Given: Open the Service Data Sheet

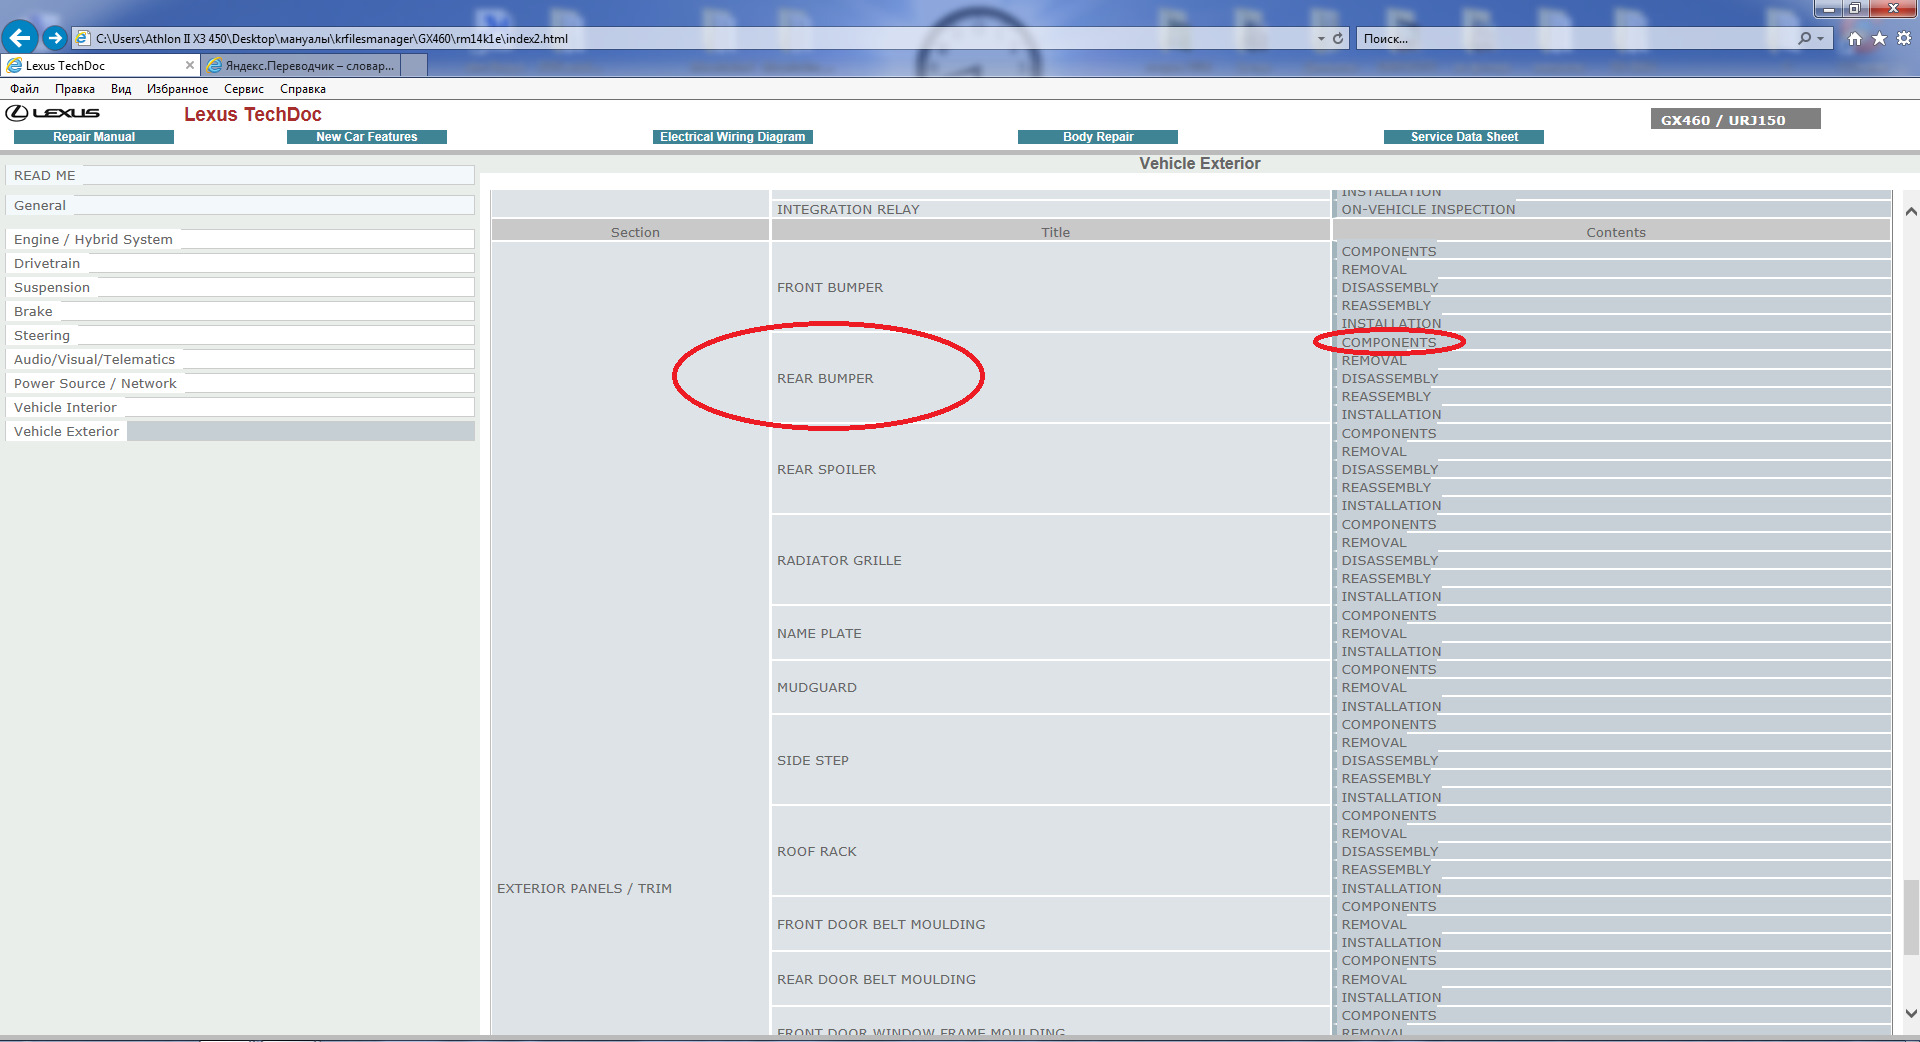Looking at the screenshot, I should click(1464, 137).
